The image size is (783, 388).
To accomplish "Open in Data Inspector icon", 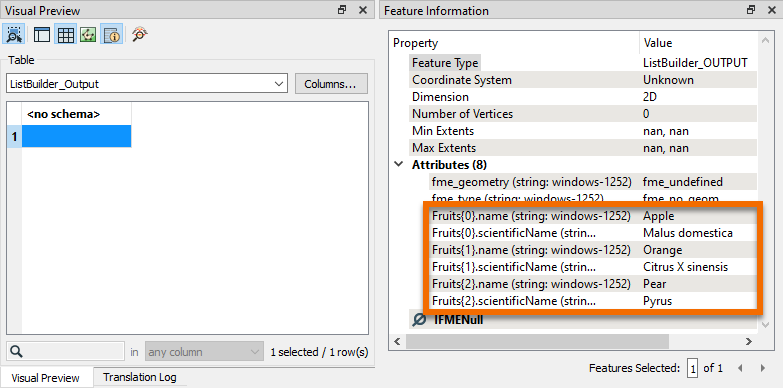I will 140,34.
